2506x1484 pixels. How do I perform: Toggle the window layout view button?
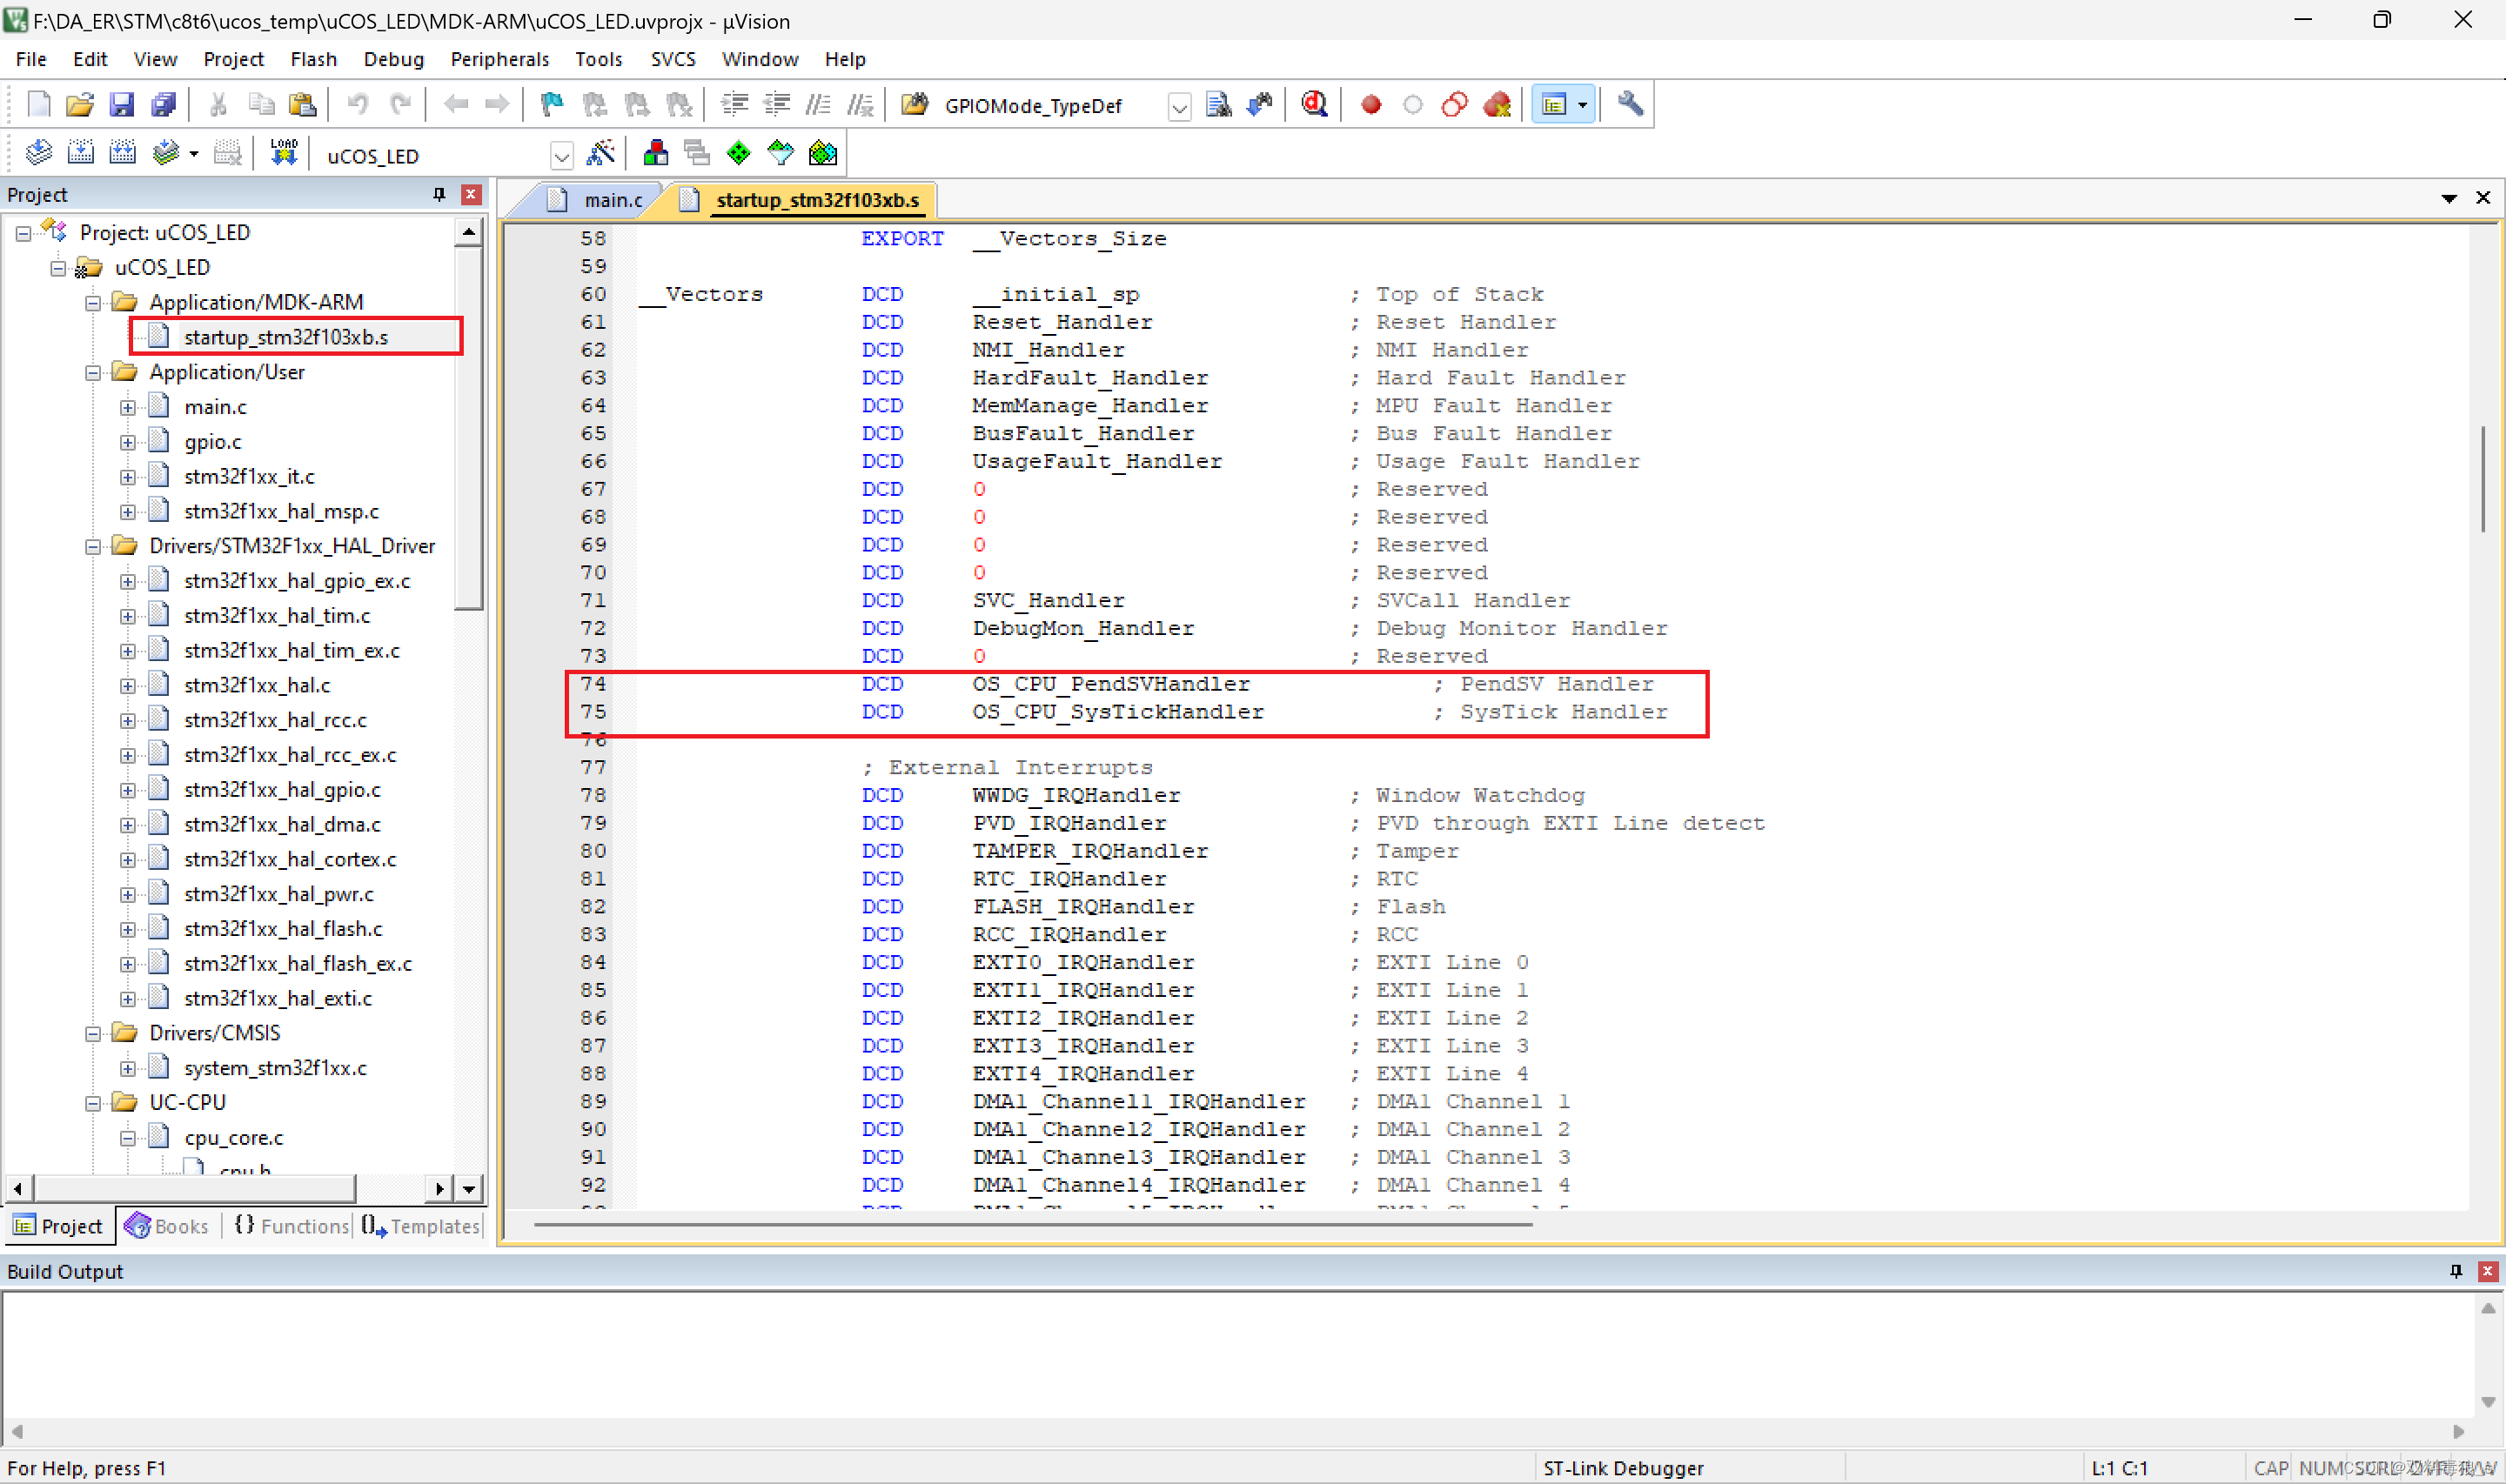1553,104
